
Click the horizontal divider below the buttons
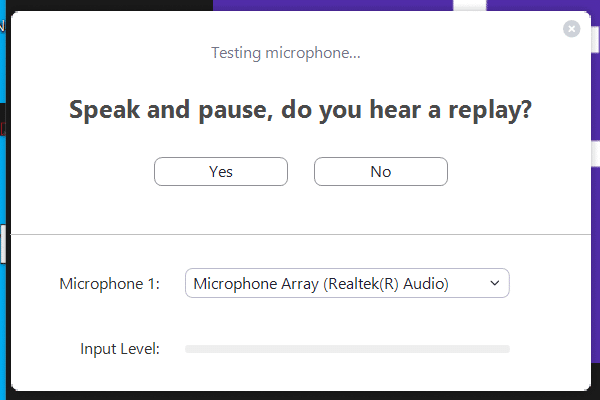[300, 235]
